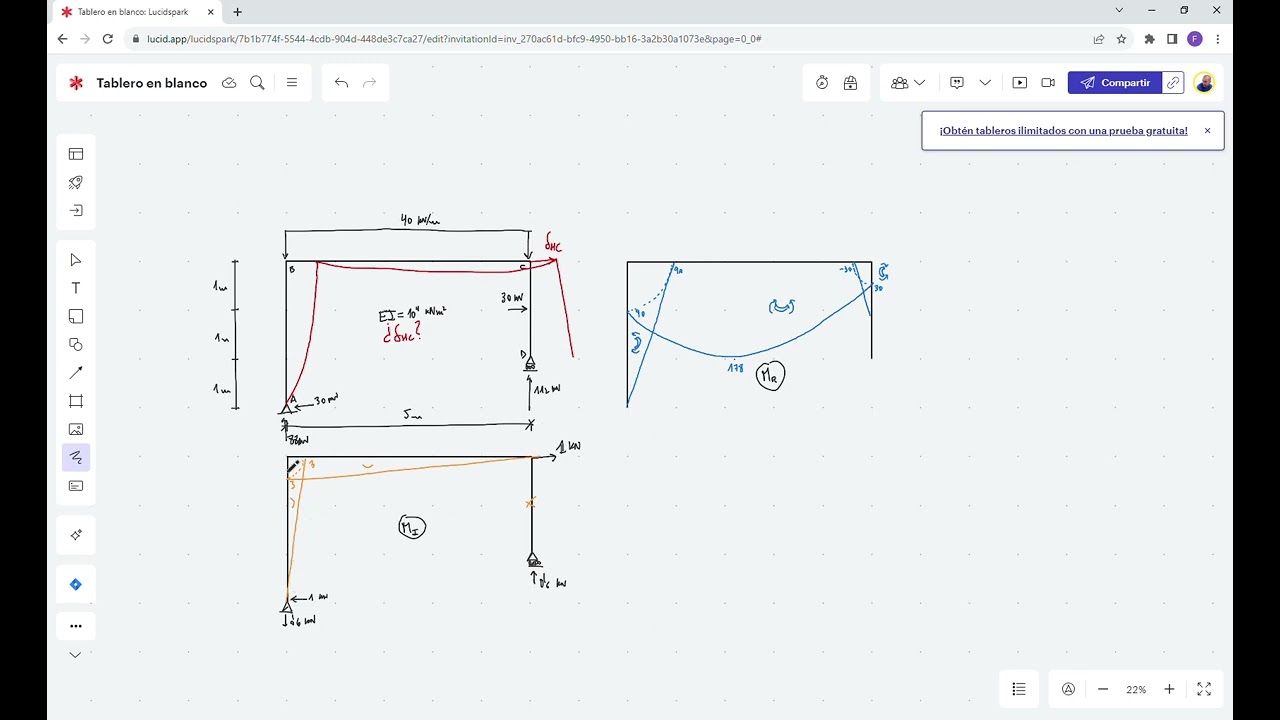The image size is (1280, 720).
Task: Open the 22% zoom level menu
Action: pyautogui.click(x=1136, y=690)
